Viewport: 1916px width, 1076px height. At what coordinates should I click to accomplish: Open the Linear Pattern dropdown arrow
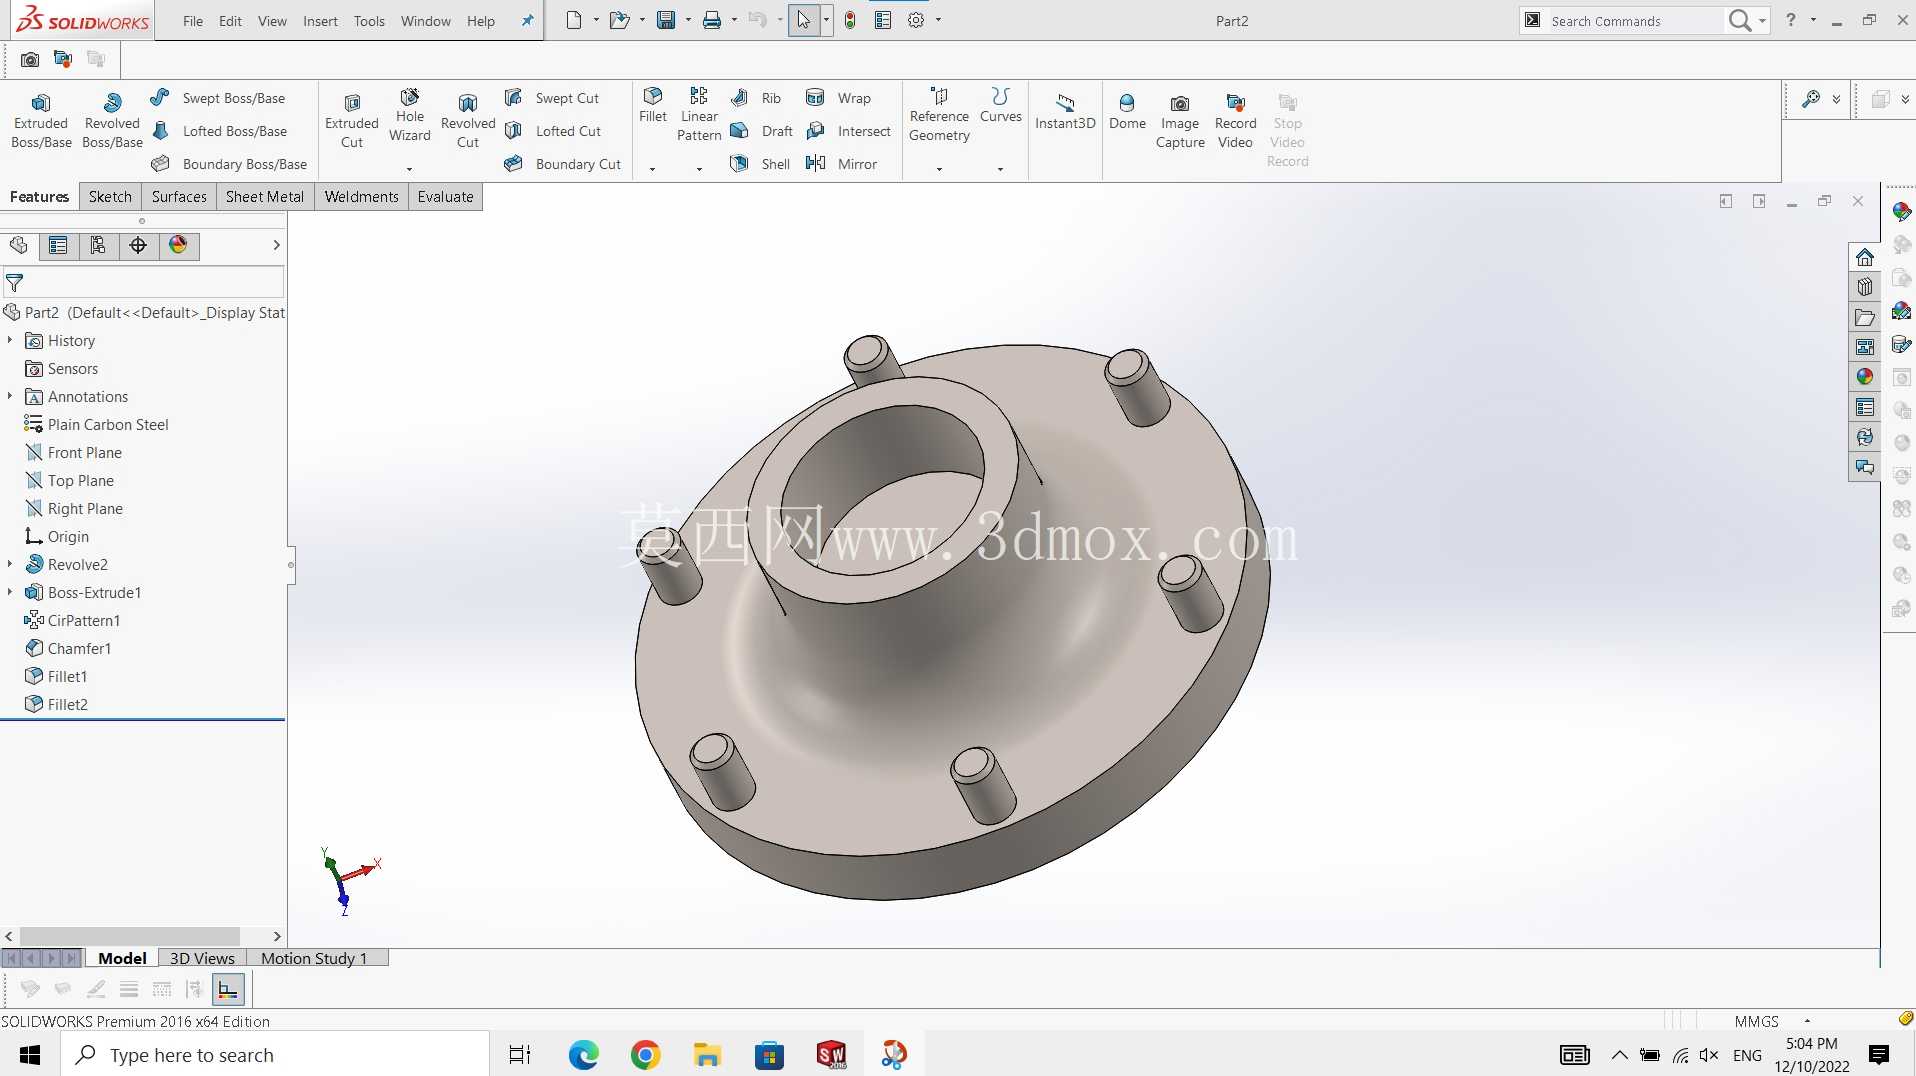699,169
